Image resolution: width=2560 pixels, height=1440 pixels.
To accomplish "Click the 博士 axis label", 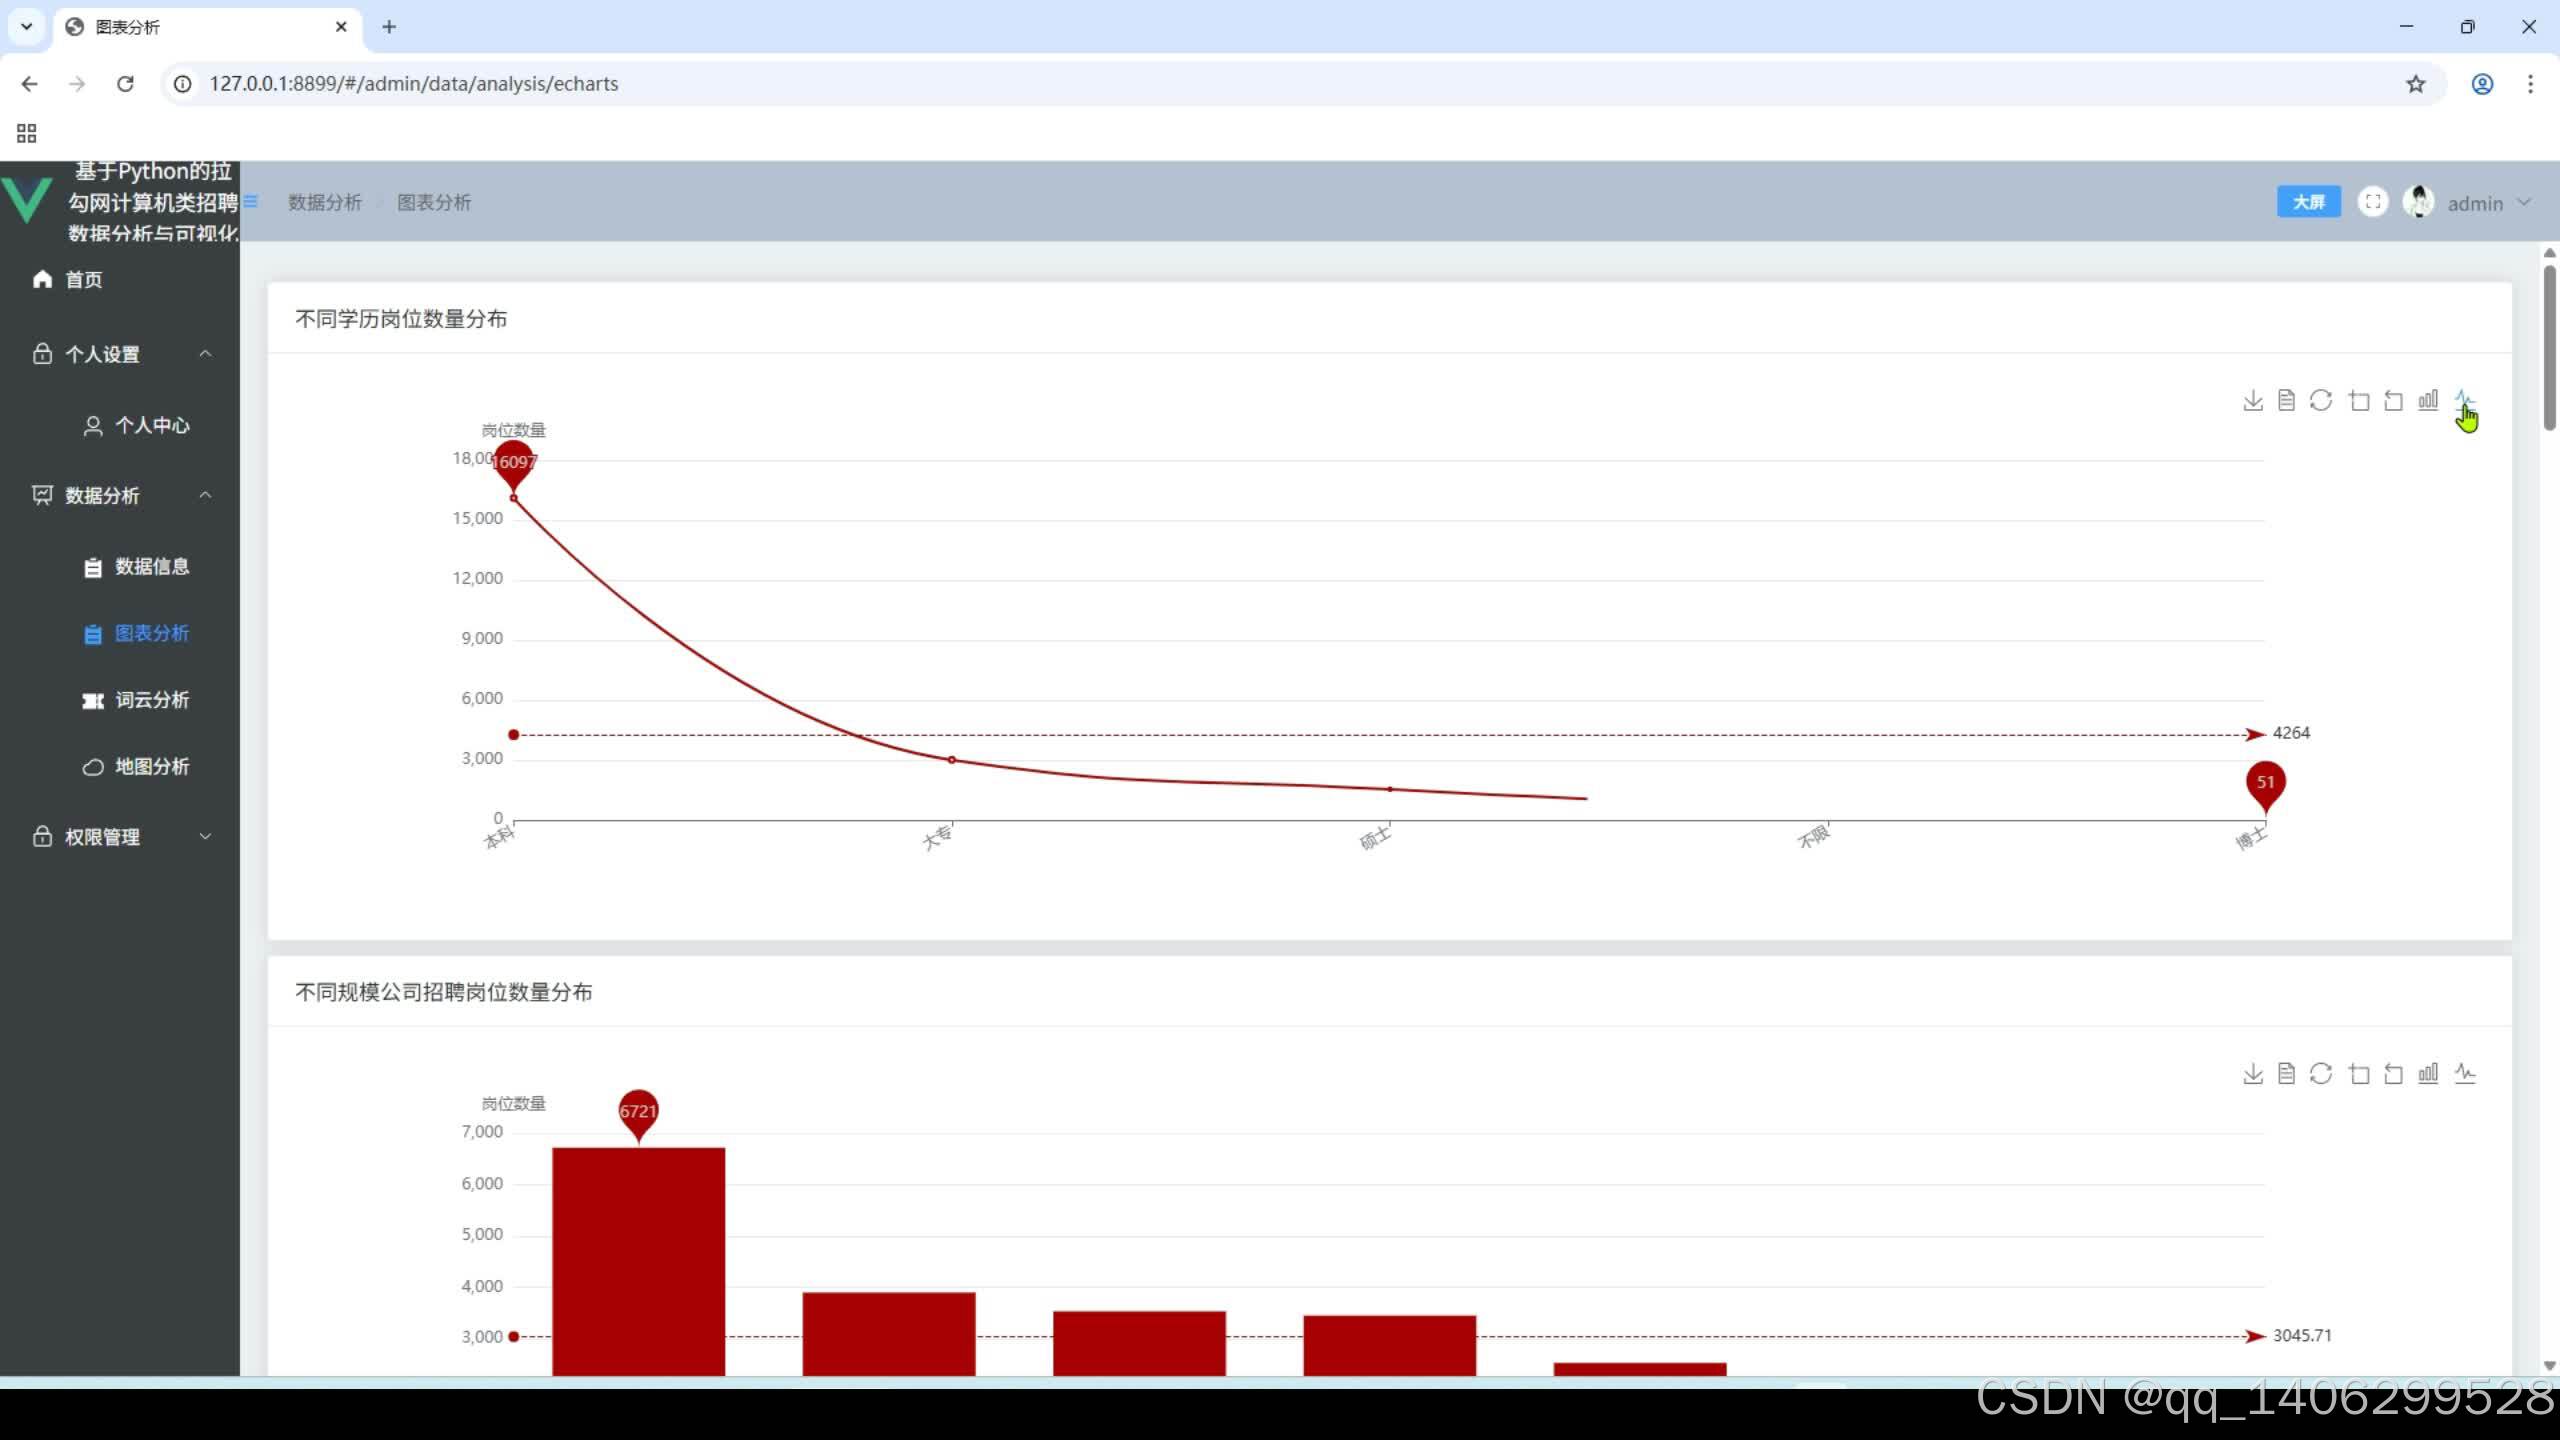I will [x=2251, y=838].
